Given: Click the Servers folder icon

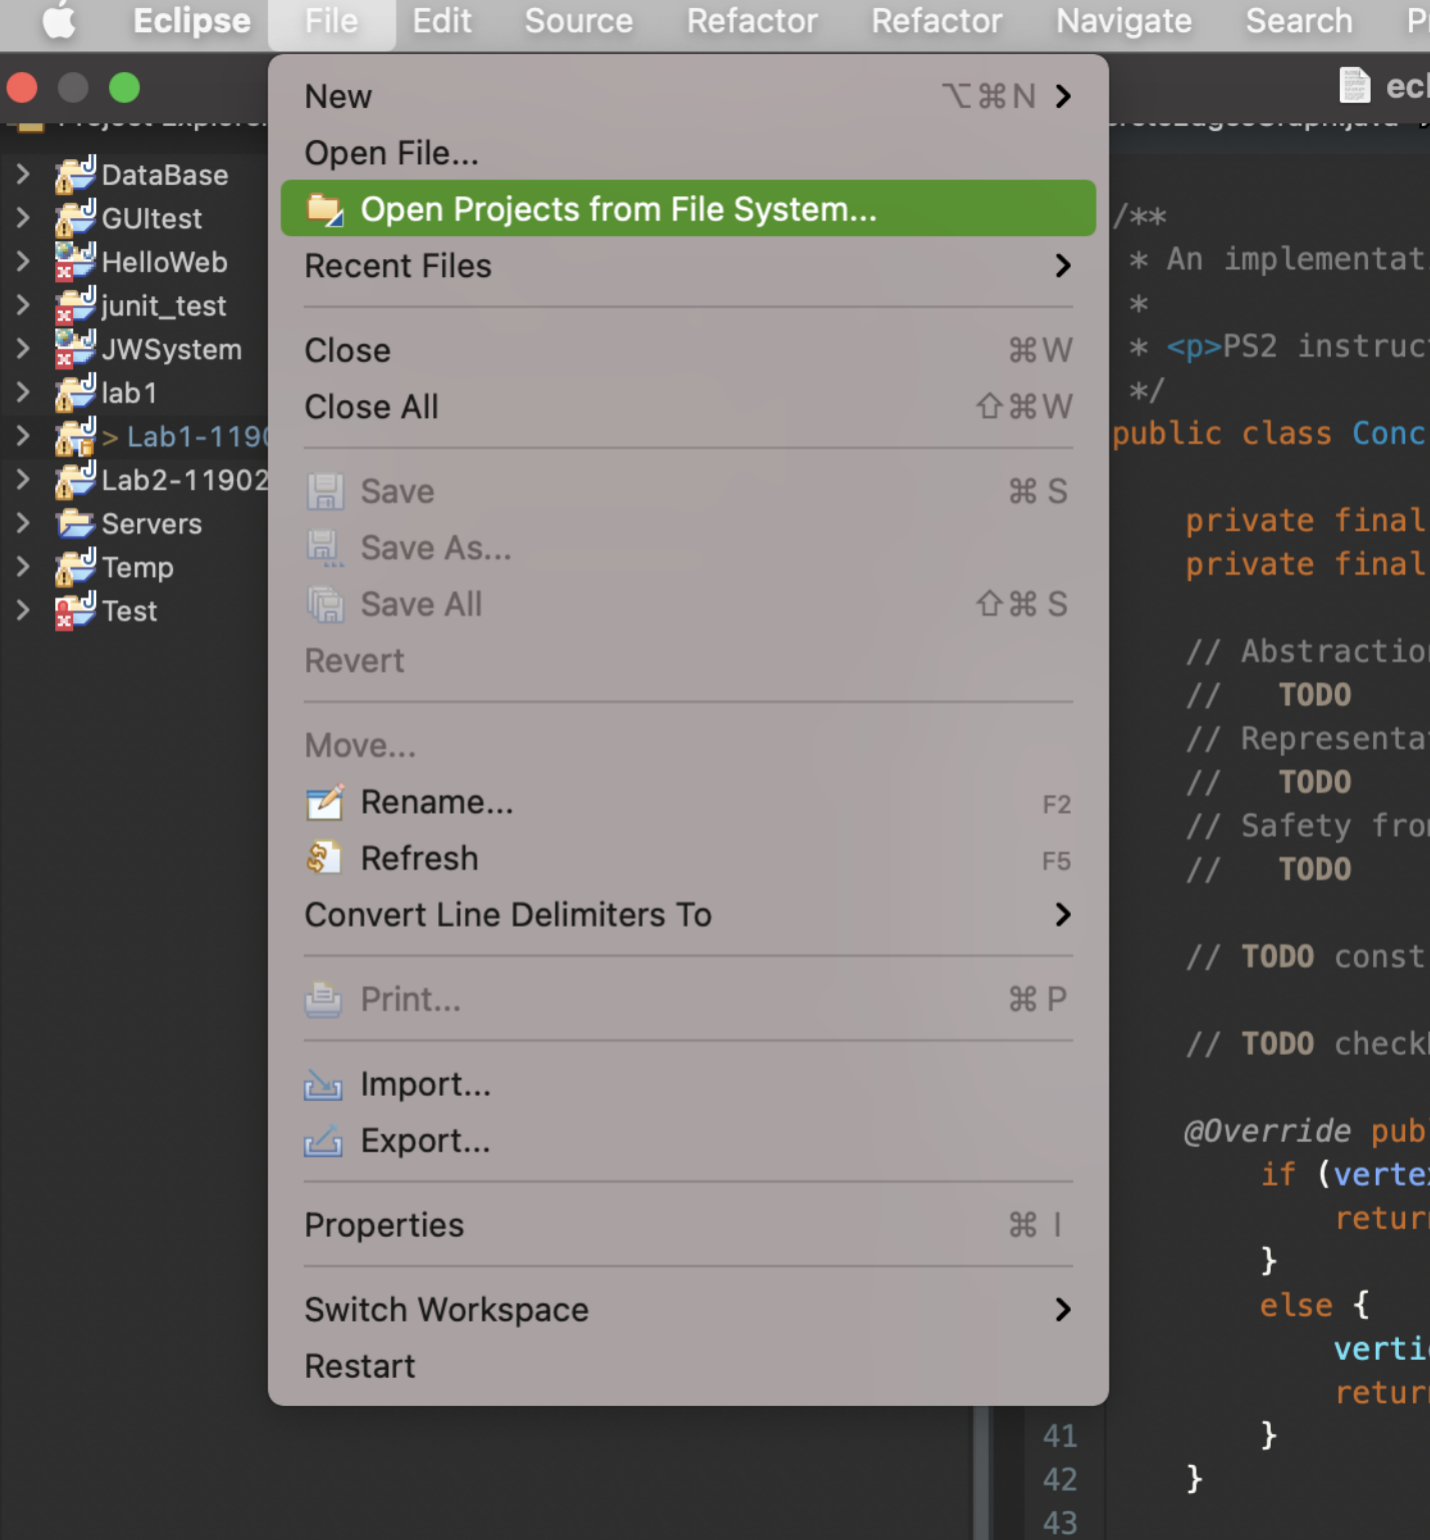Looking at the screenshot, I should 75,524.
